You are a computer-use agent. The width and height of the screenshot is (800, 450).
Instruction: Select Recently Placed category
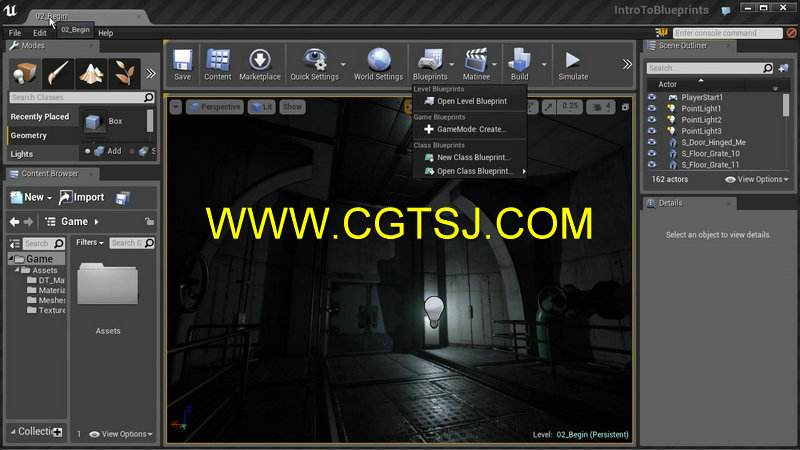[43, 116]
